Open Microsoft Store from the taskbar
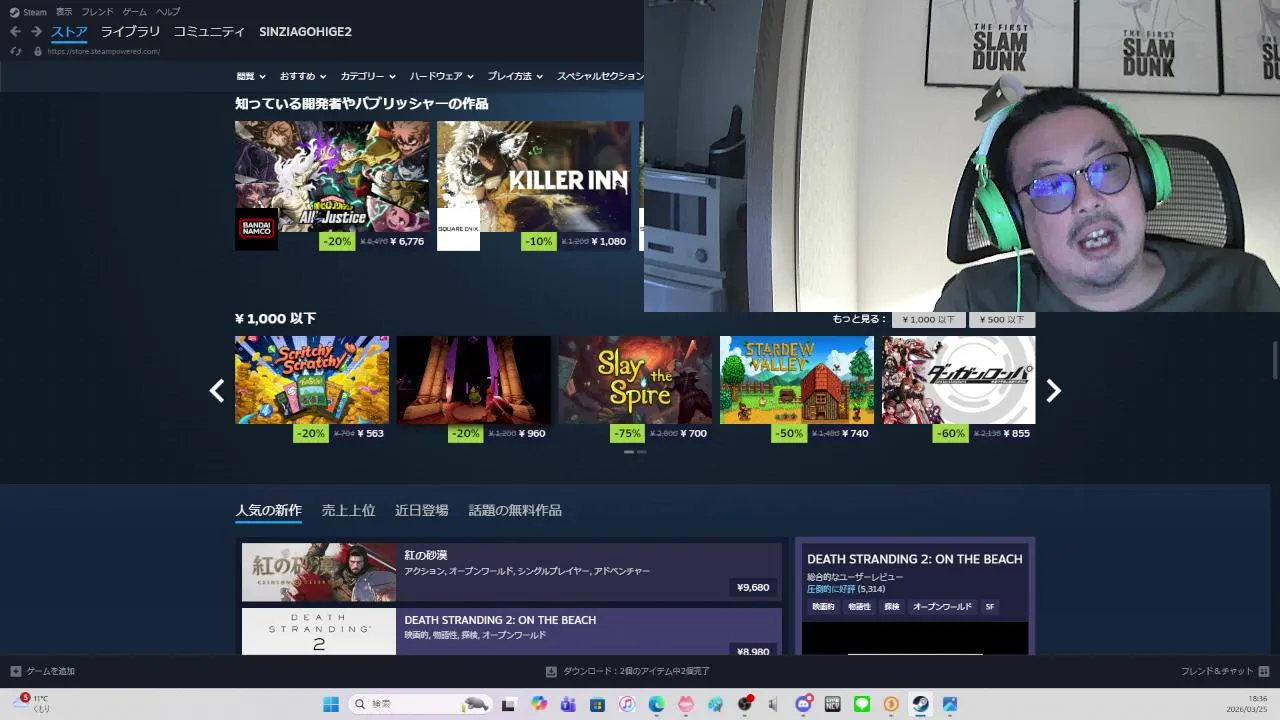The width and height of the screenshot is (1280, 720). [597, 704]
